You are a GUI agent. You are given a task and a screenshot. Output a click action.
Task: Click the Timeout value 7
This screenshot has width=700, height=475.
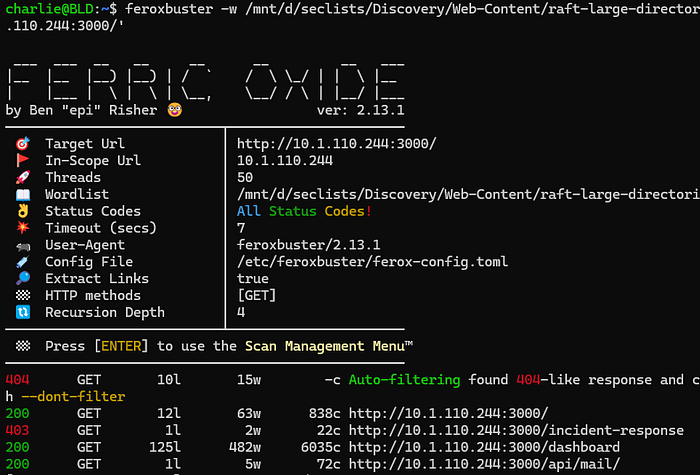tap(241, 228)
